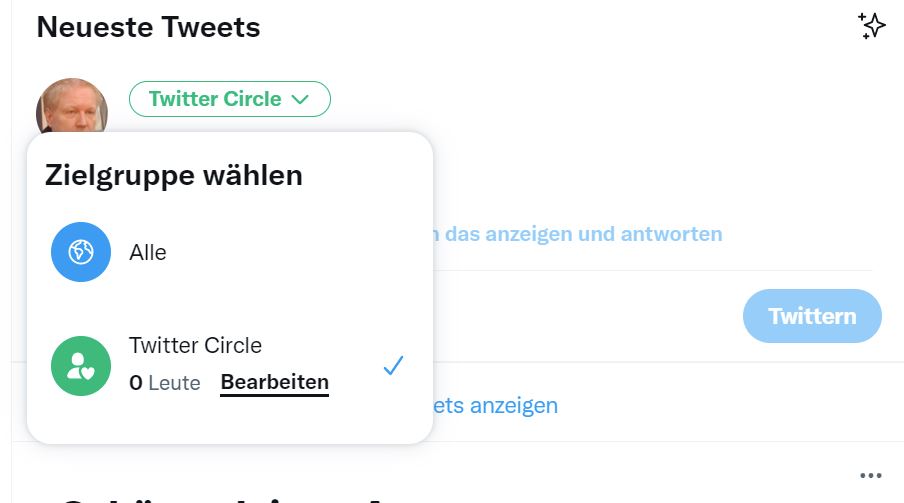The image size is (904, 503).
Task: Choose the Alle audience option
Action: [x=148, y=253]
